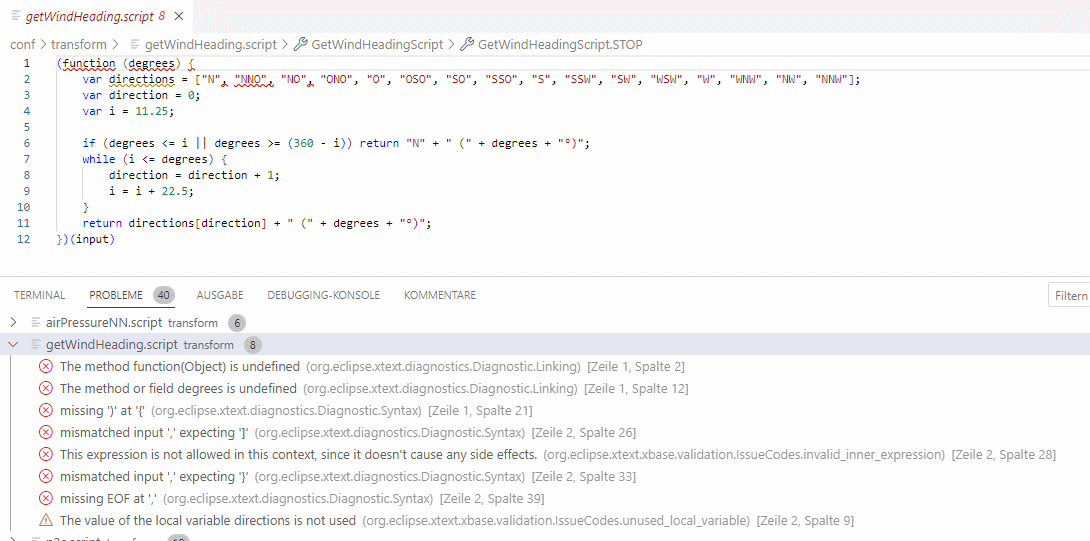
Task: Close the getWindHeading.script editor tab
Action: (179, 17)
